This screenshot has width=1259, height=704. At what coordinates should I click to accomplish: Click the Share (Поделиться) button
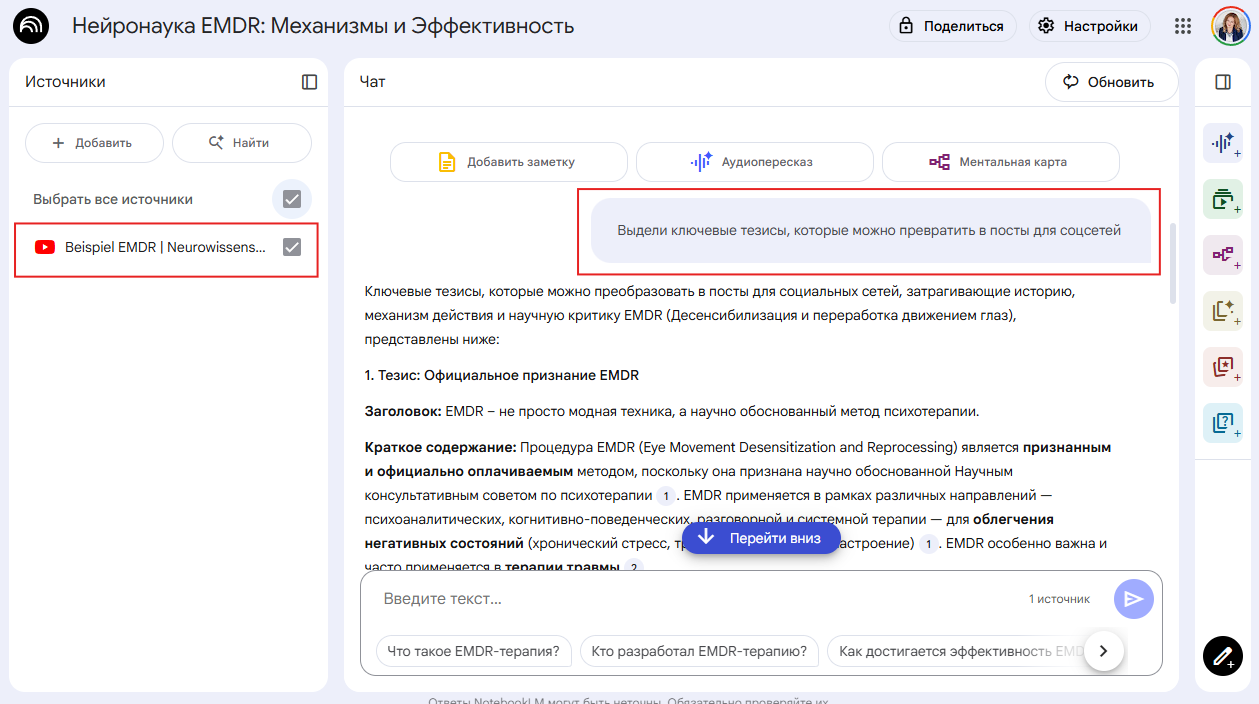click(952, 26)
